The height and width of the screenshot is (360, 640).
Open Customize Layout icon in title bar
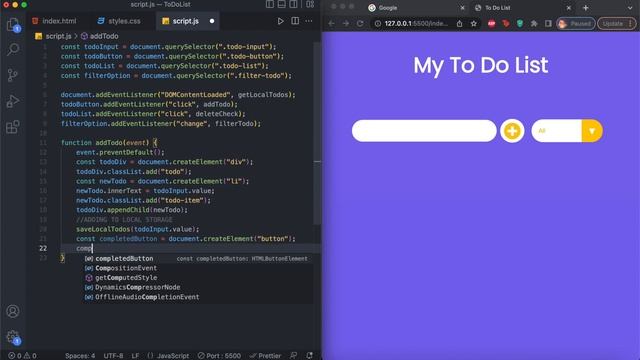[x=310, y=4]
